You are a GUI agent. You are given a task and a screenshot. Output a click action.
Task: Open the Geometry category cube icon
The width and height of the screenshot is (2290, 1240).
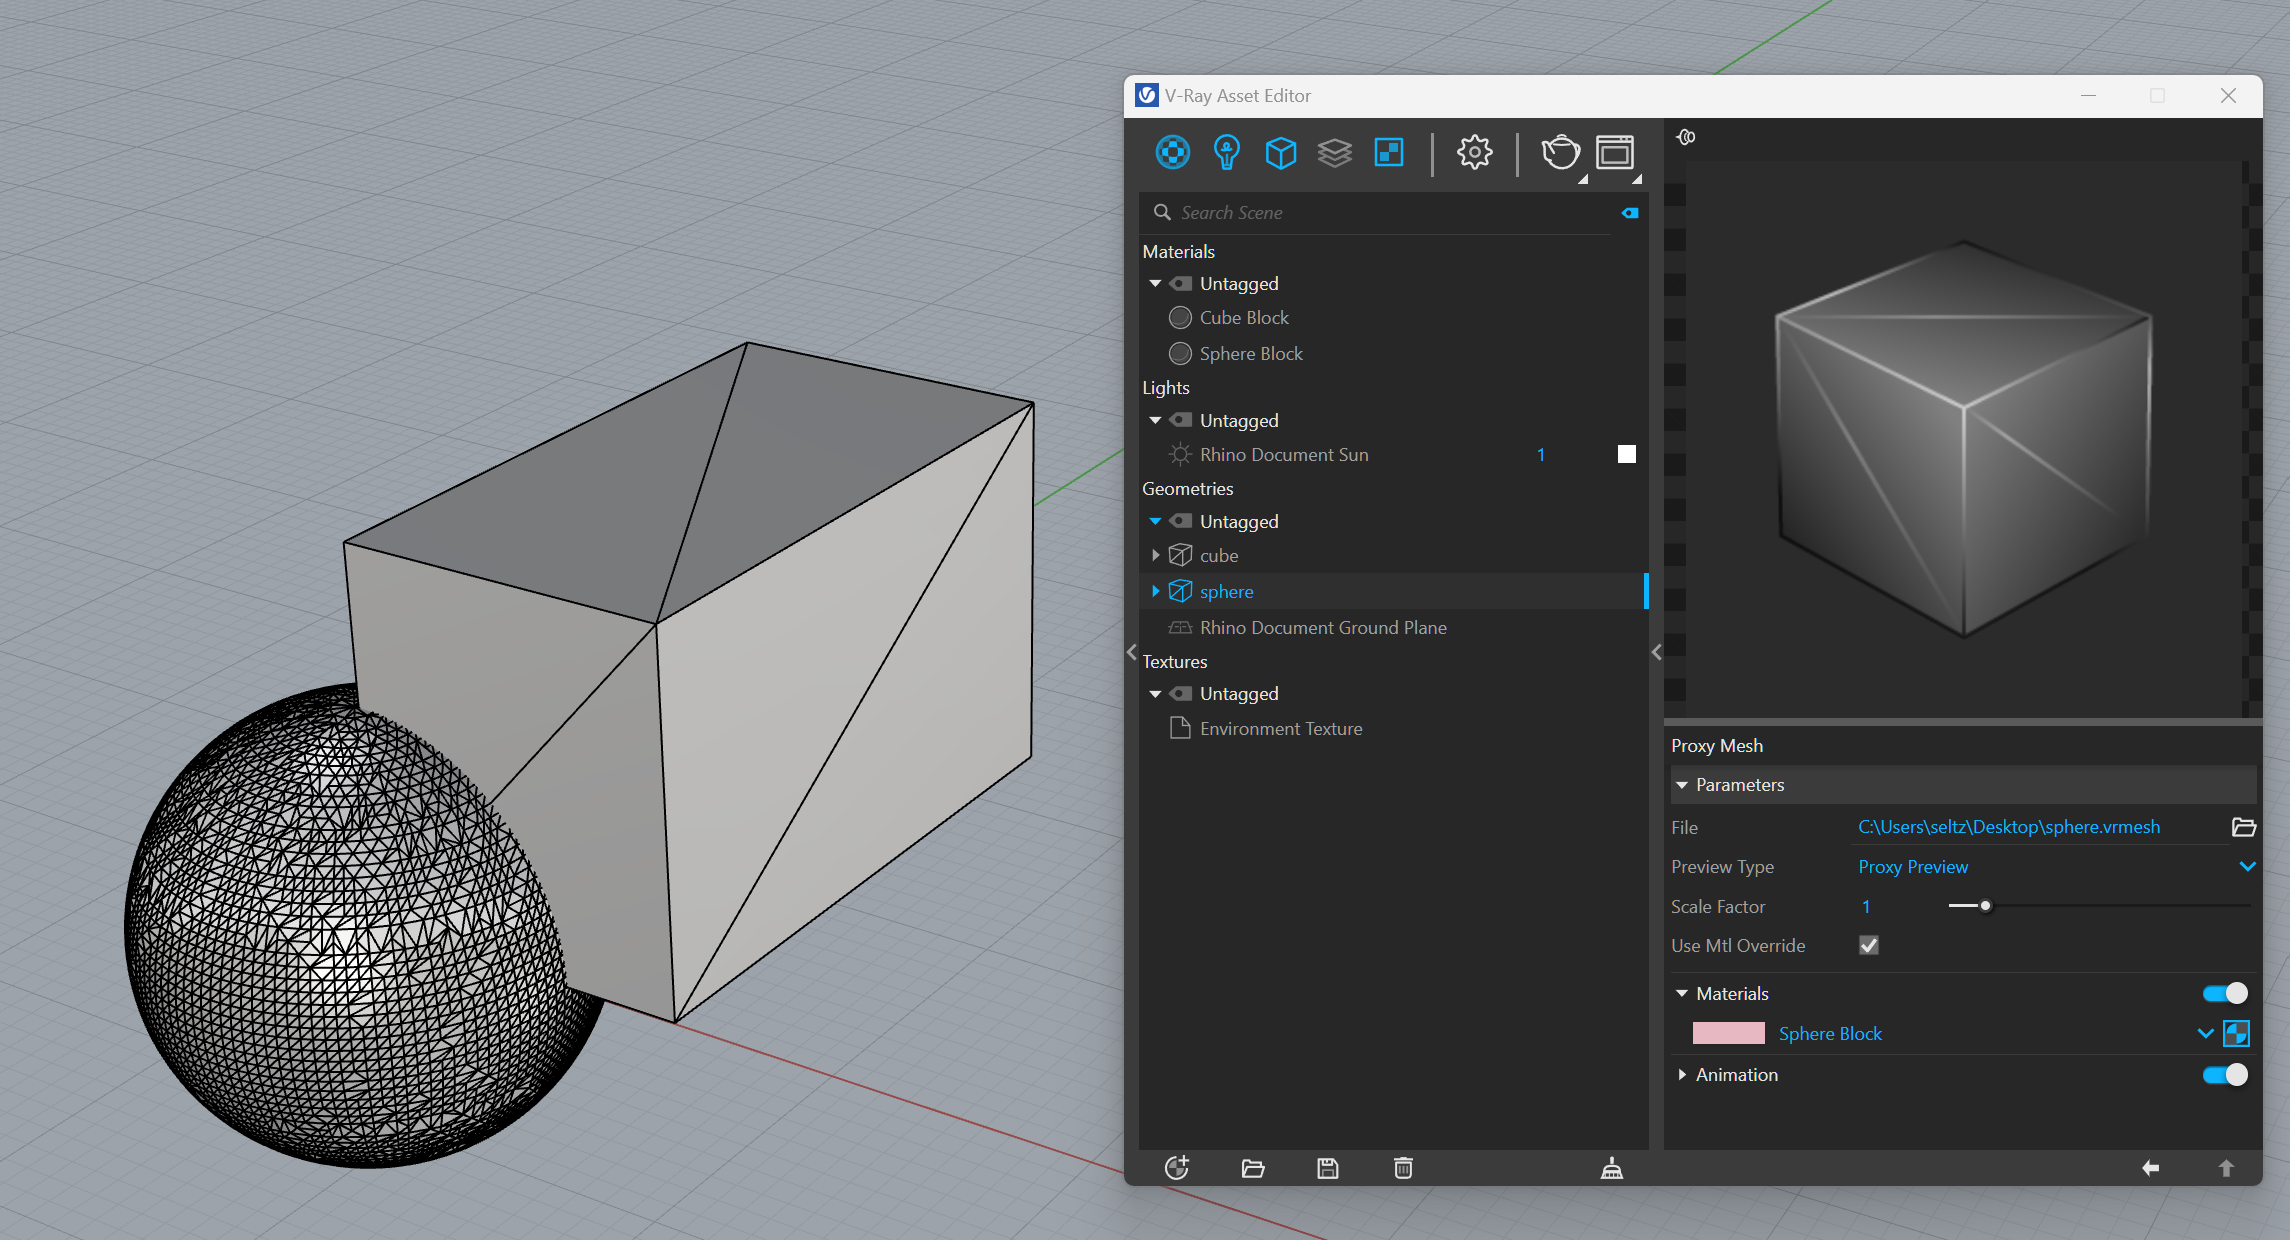point(1281,153)
